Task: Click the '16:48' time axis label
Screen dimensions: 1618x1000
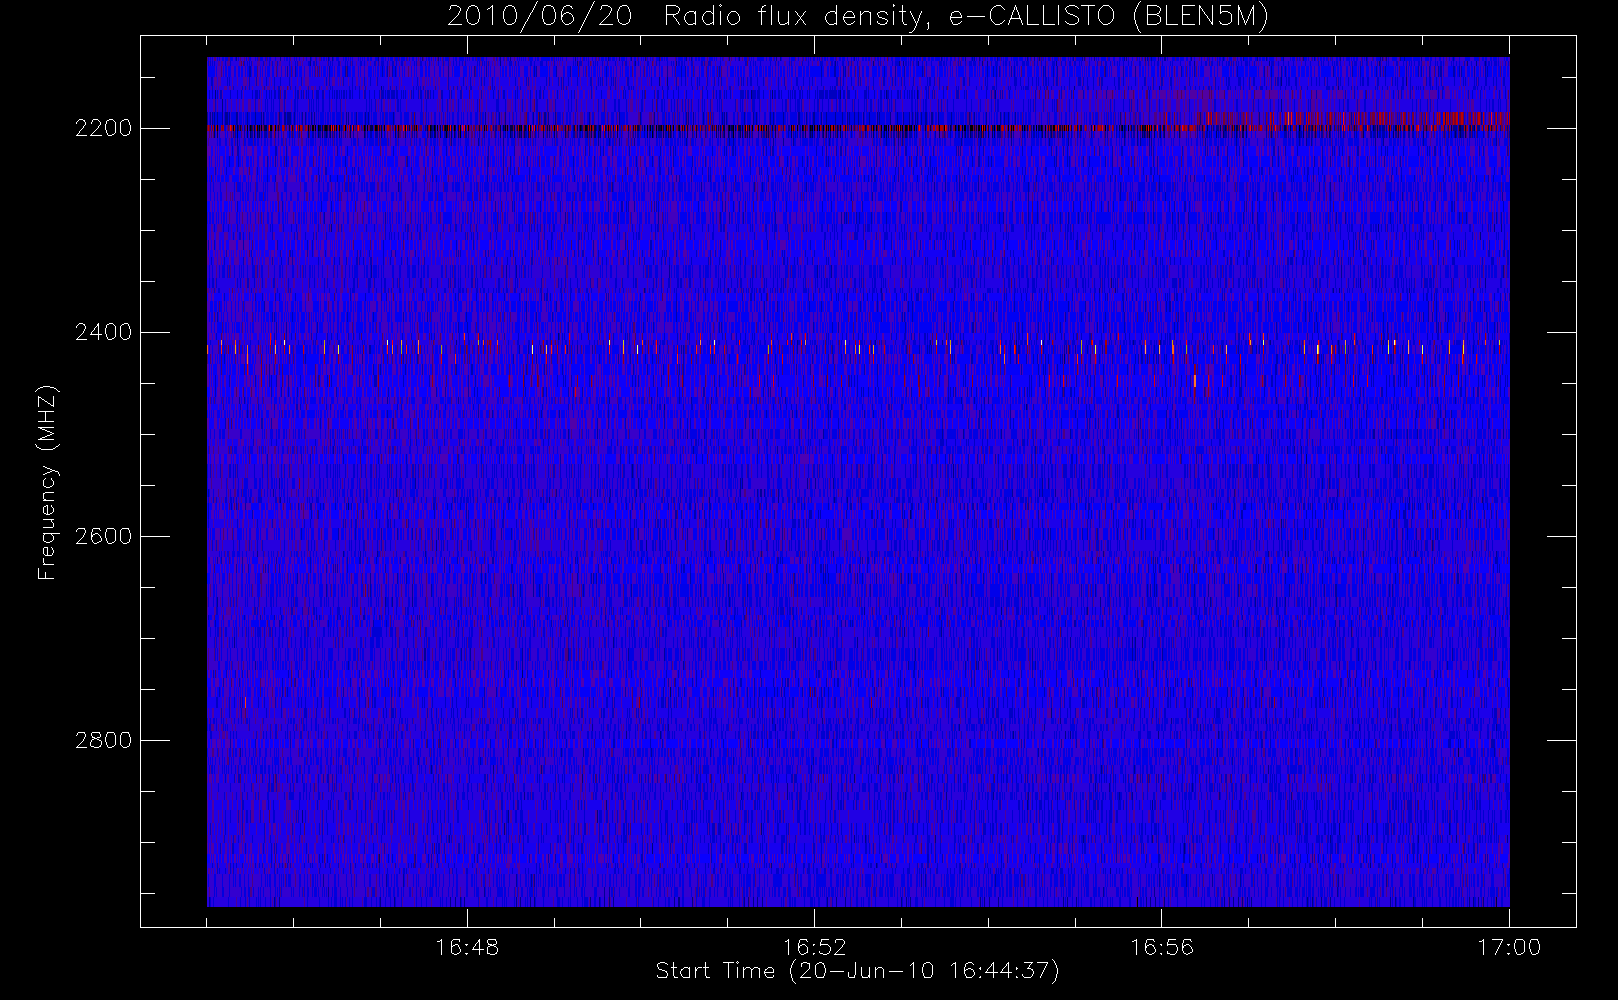Action: 467,947
